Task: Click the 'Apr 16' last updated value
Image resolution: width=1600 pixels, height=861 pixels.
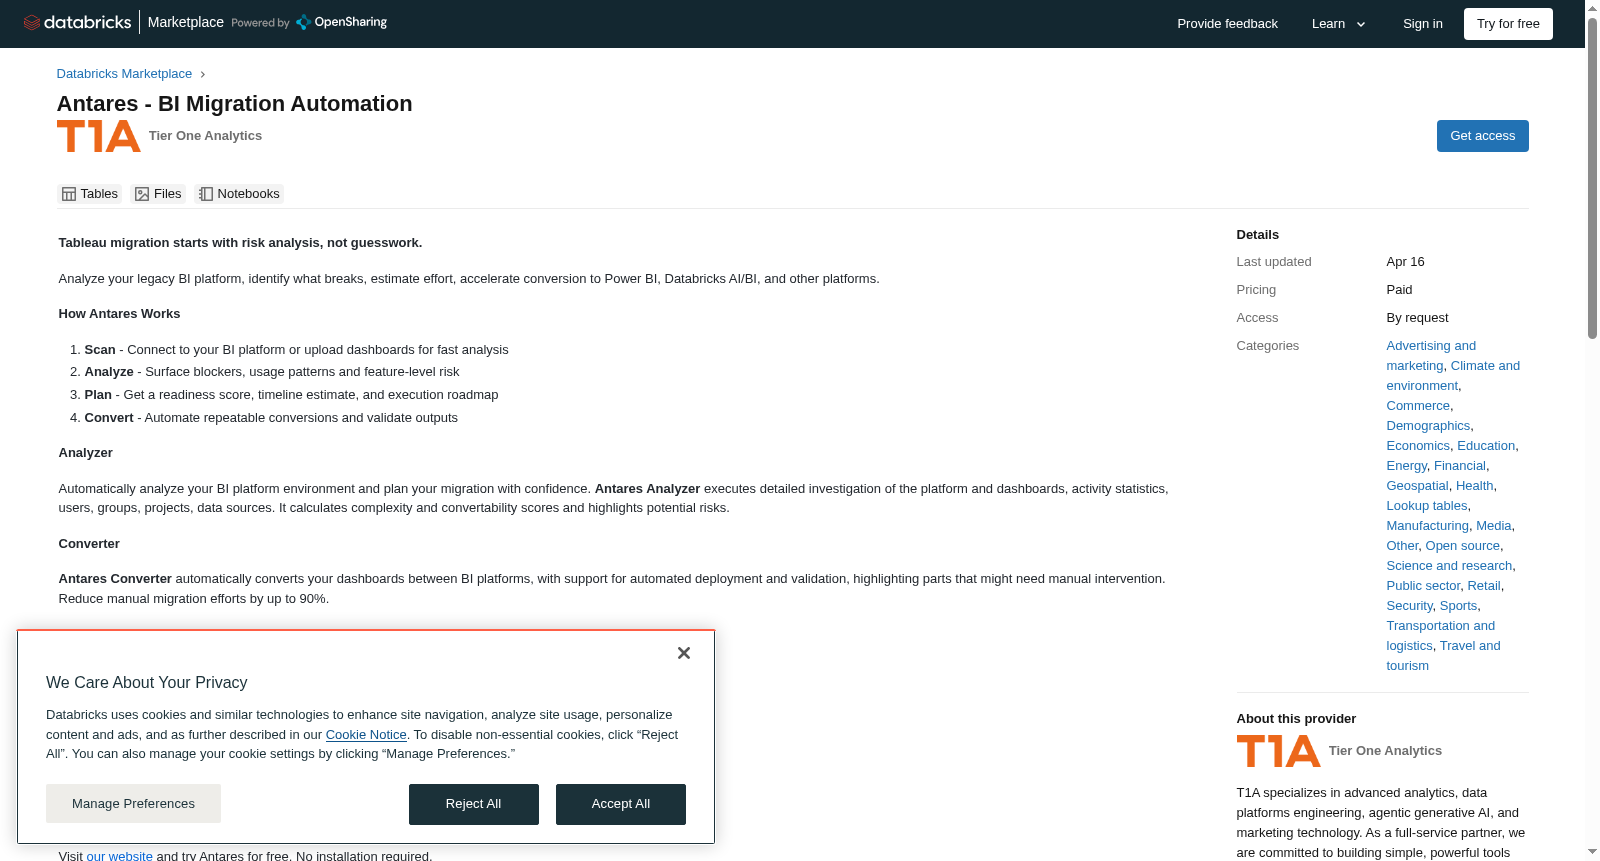Action: (x=1405, y=262)
